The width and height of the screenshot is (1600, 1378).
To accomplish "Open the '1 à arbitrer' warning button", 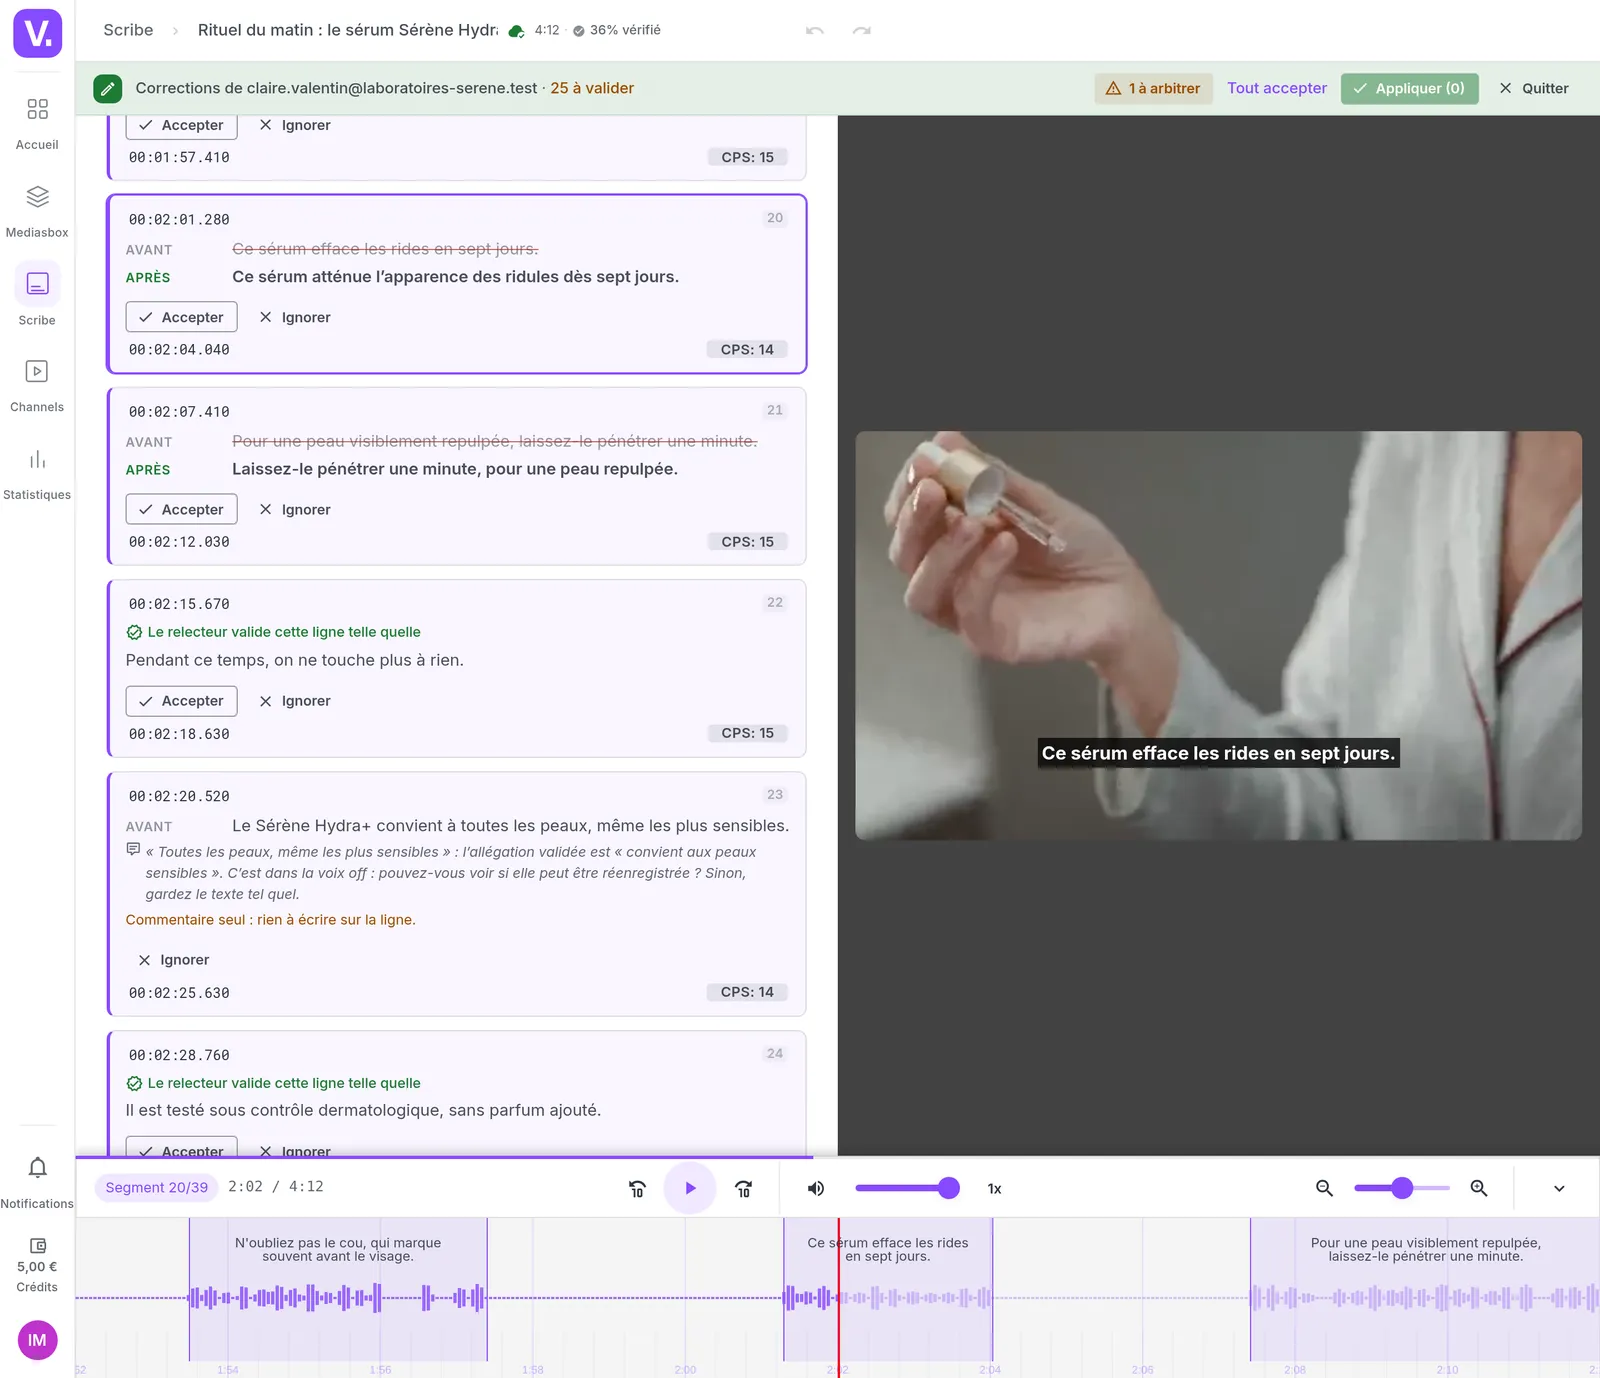I will click(x=1153, y=88).
